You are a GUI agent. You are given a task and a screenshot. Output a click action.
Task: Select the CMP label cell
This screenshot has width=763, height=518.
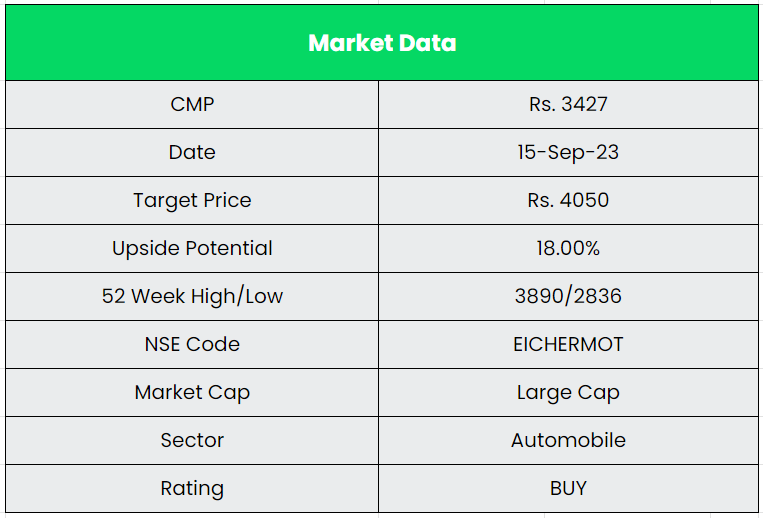click(192, 104)
